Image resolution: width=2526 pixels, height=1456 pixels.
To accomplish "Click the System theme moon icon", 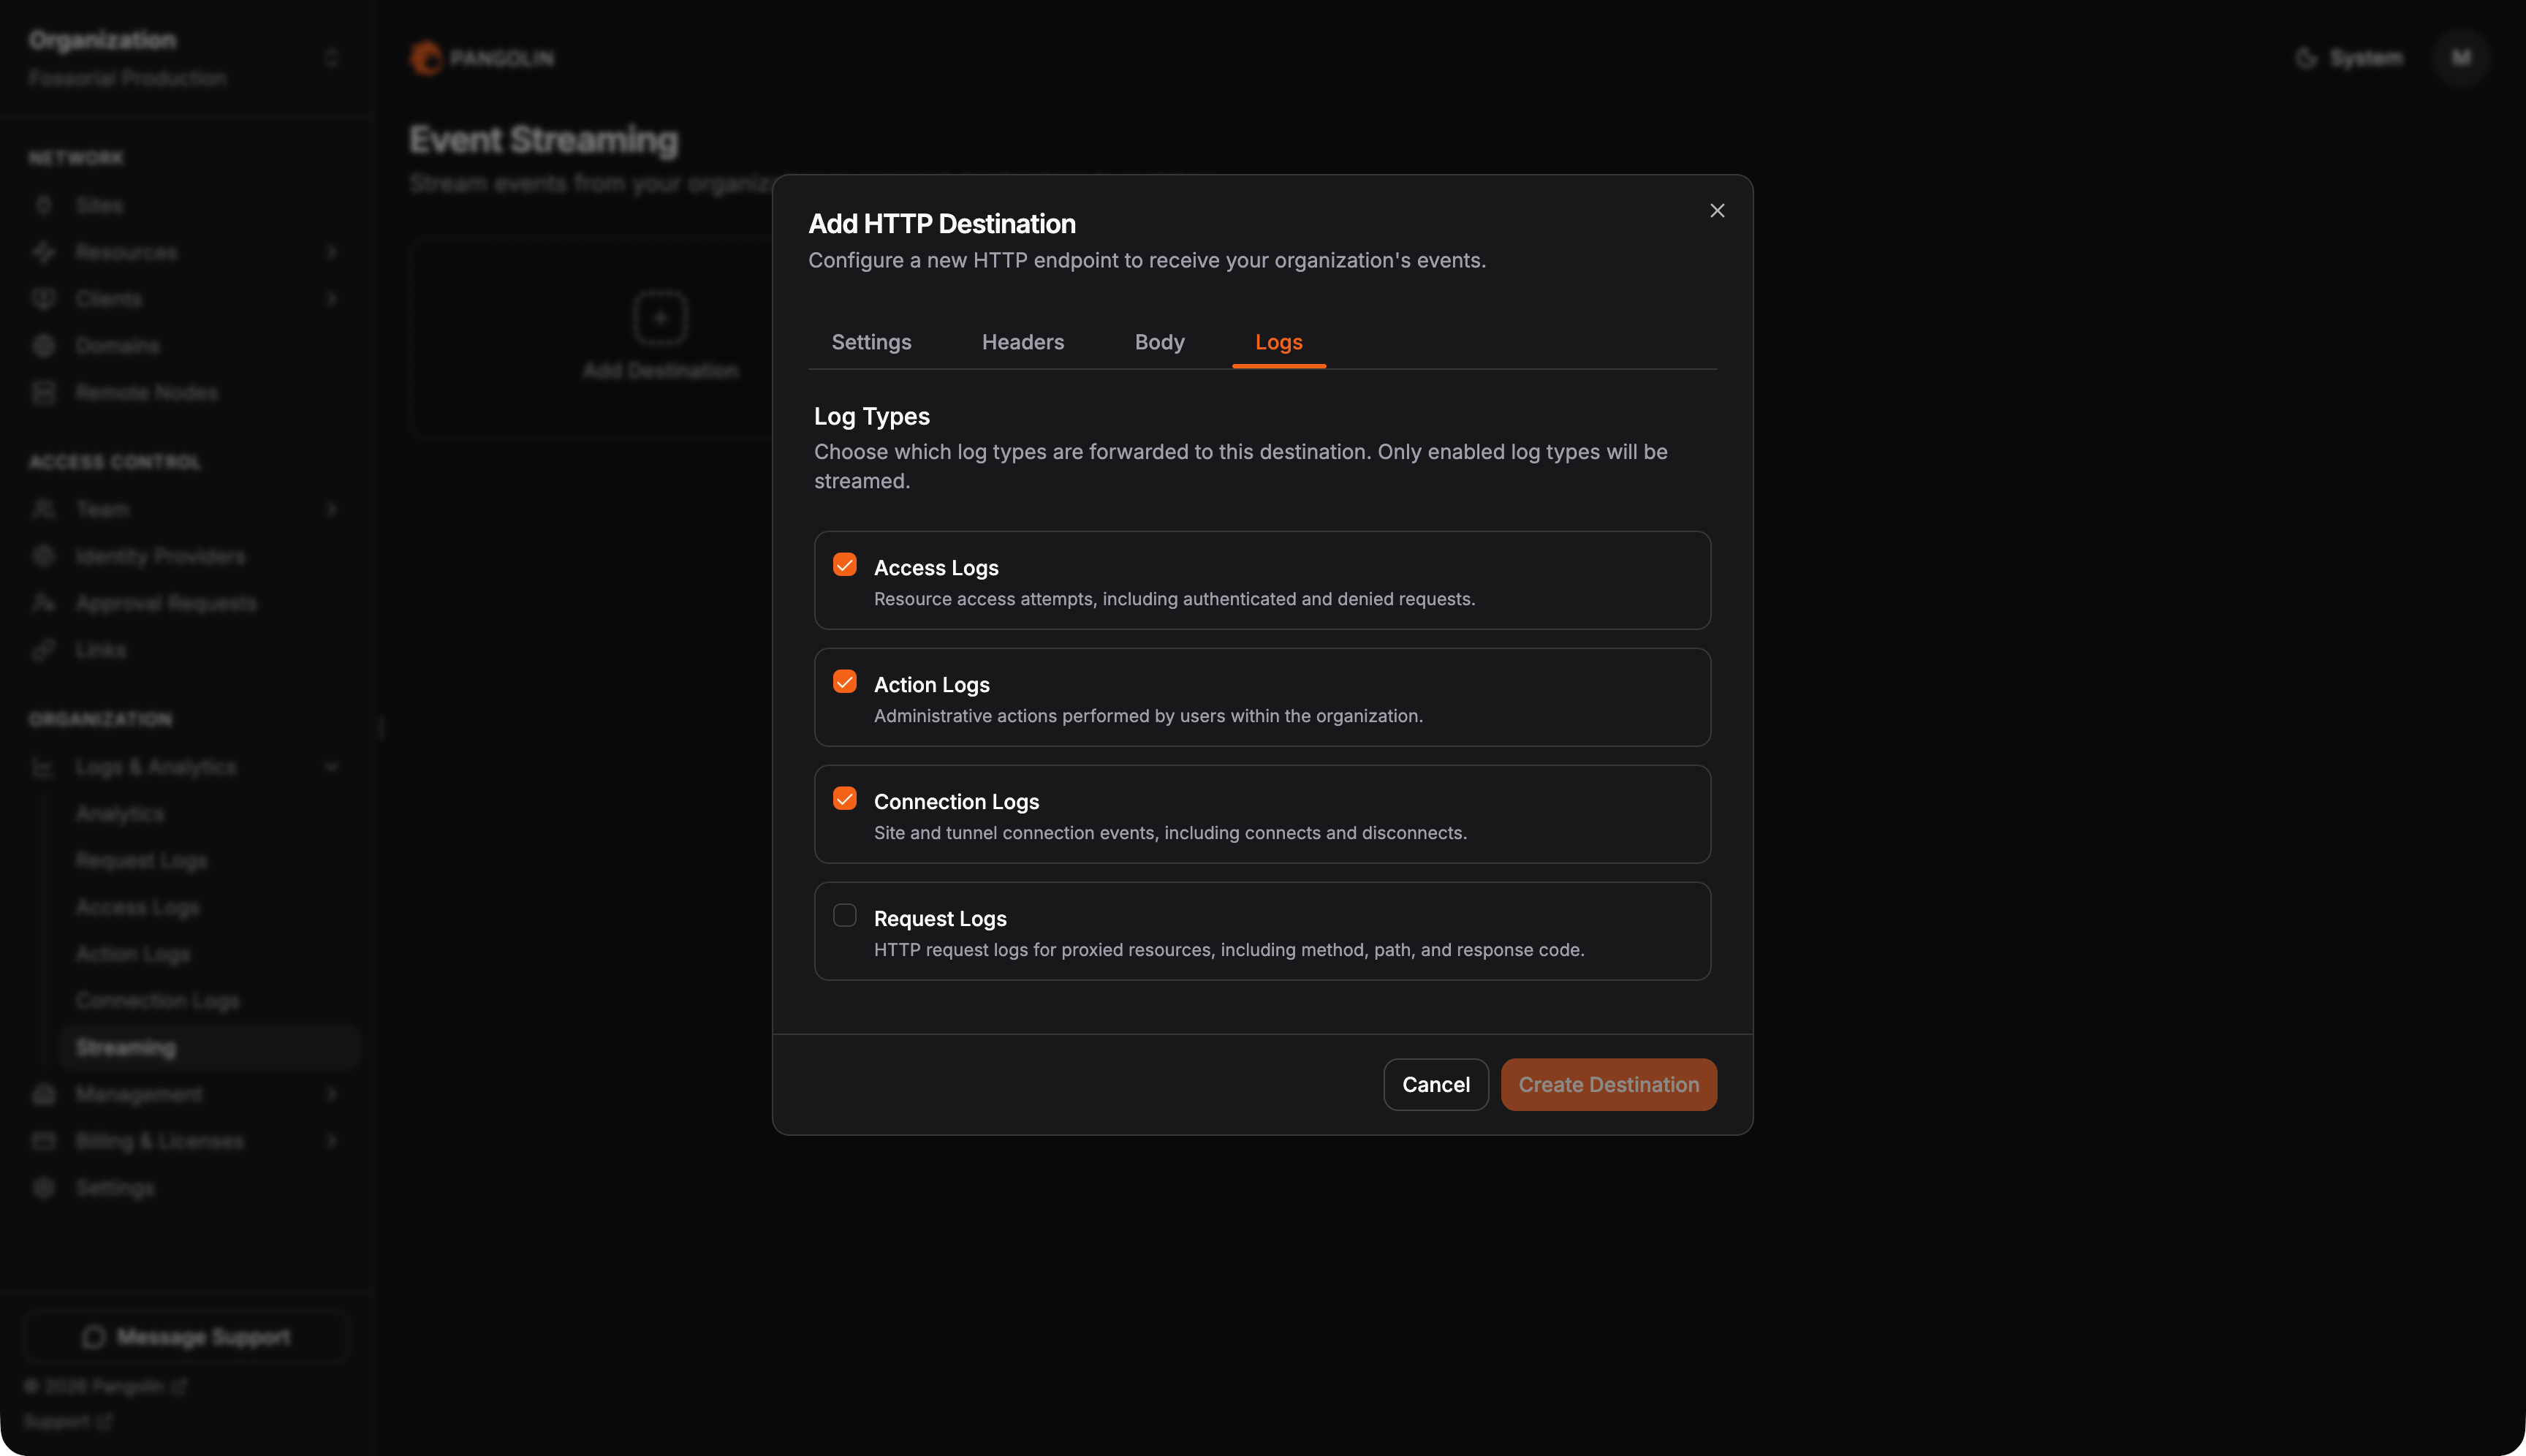I will click(2306, 58).
